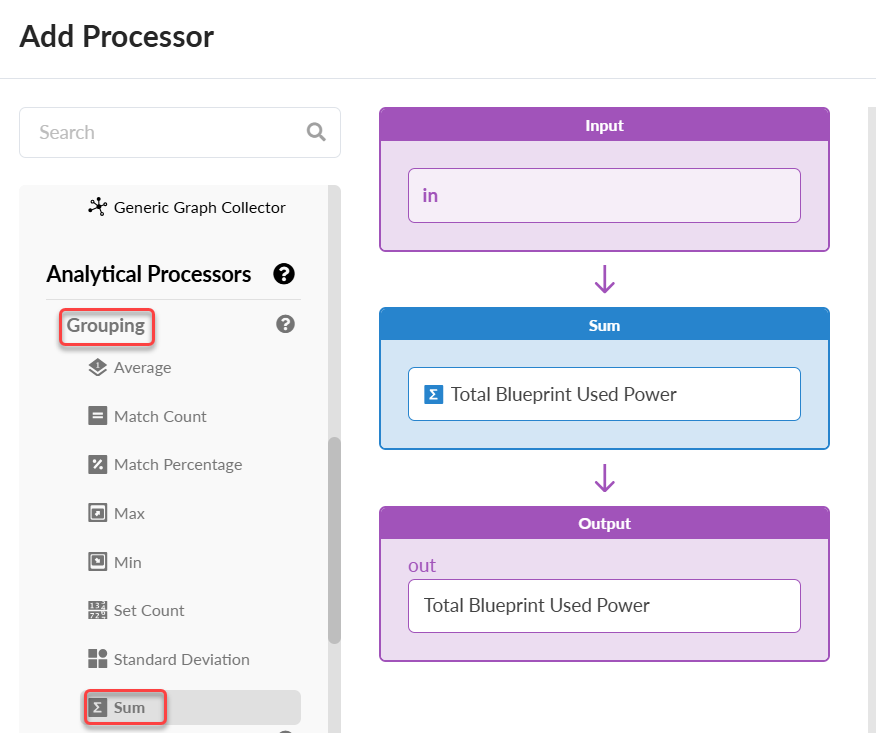Collapse the Grouping category
This screenshot has width=876, height=733.
[x=106, y=325]
